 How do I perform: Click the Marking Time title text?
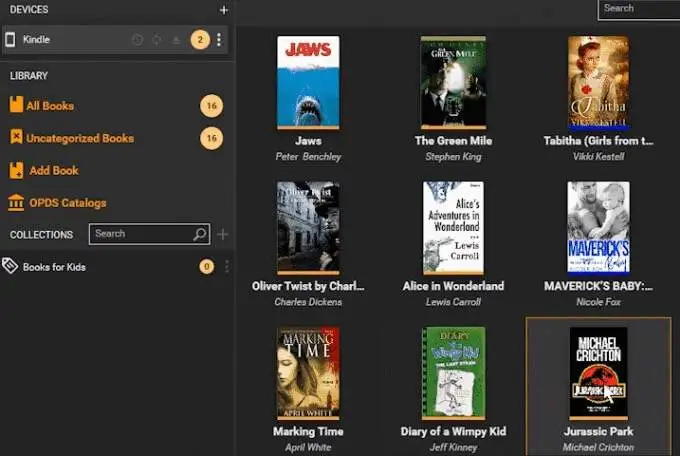click(308, 432)
